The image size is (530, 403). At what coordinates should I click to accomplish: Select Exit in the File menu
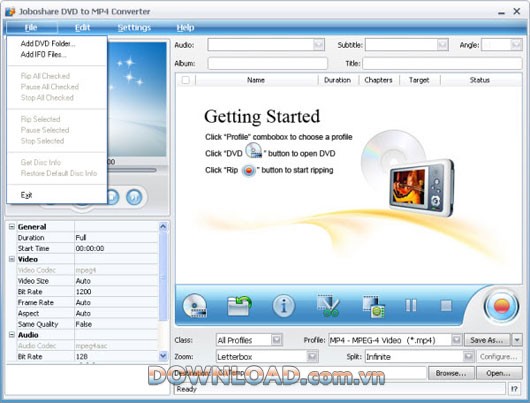point(26,195)
